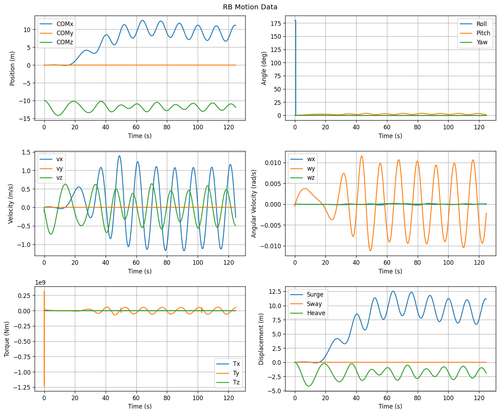Click the −15 tick on Position axis
The height and width of the screenshot is (414, 500).
25,118
